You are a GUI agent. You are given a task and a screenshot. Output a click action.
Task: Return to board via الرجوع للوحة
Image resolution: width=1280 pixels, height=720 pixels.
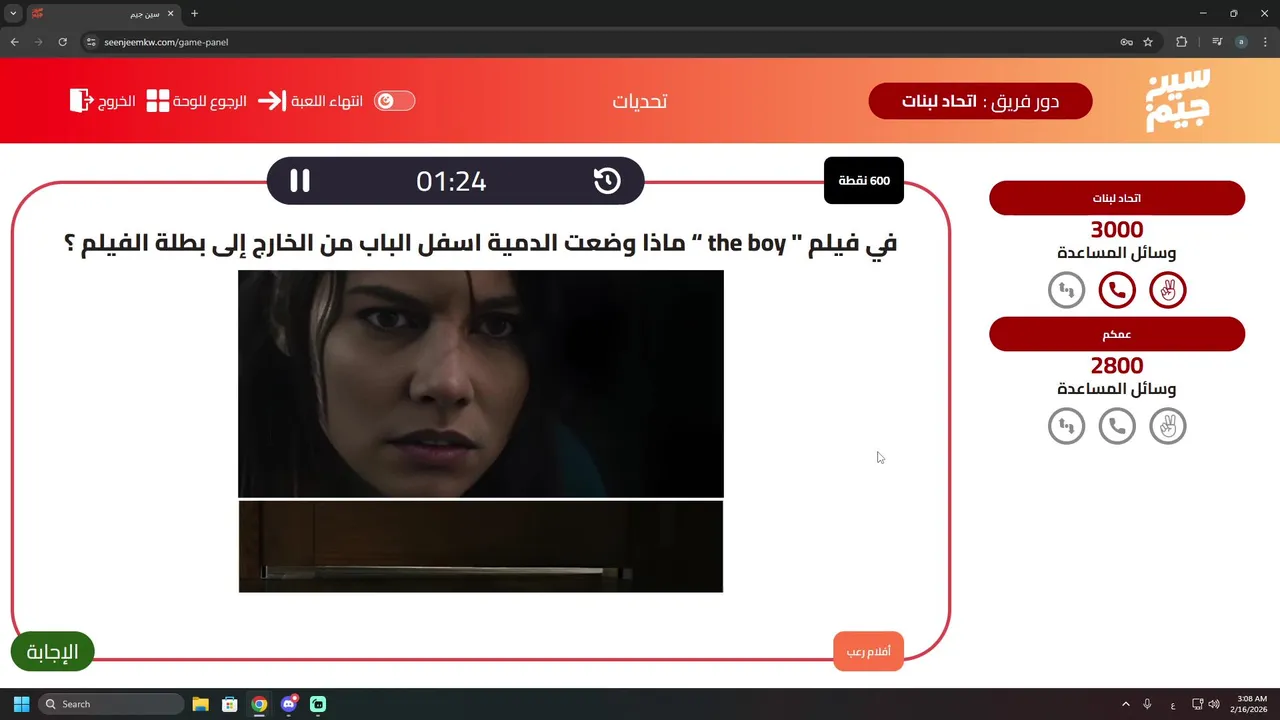tap(197, 101)
